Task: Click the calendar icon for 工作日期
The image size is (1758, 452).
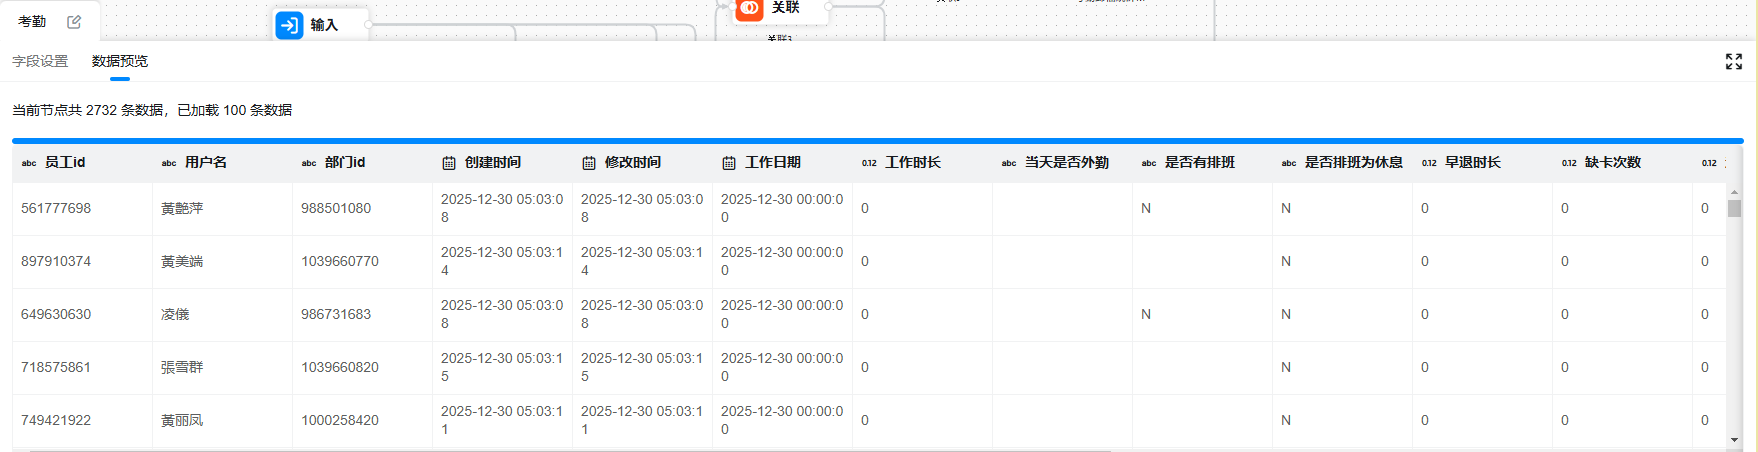Action: coord(729,163)
